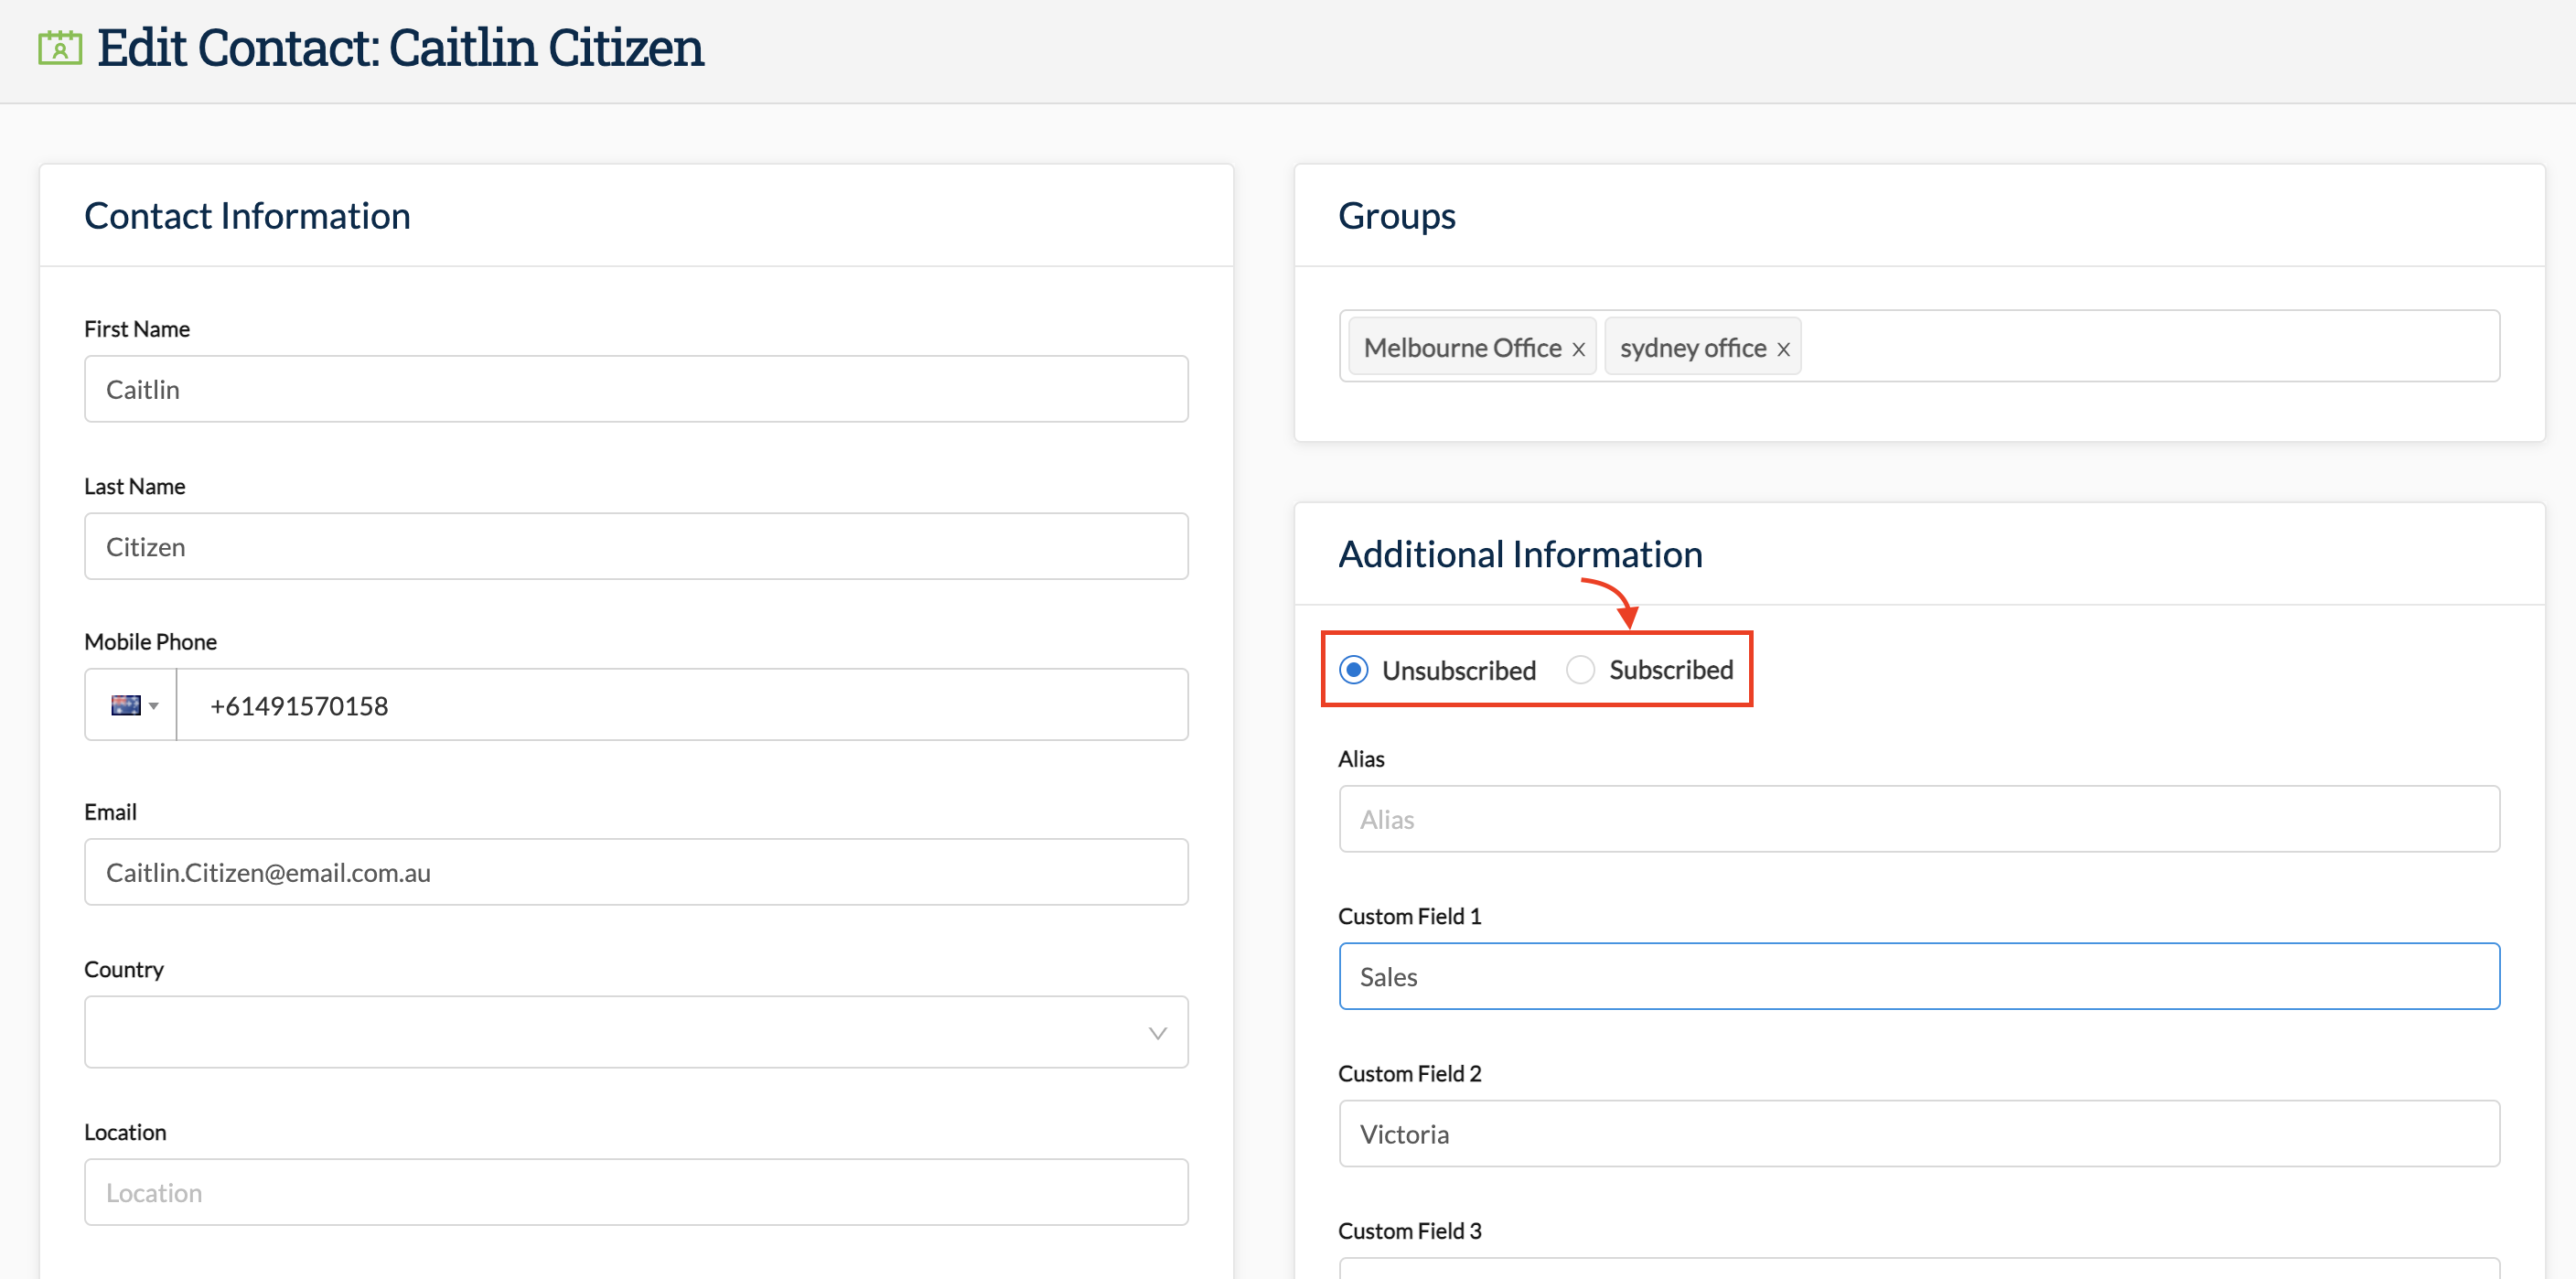Click Custom Field 1 containing Sales
The image size is (2576, 1279).
1918,976
